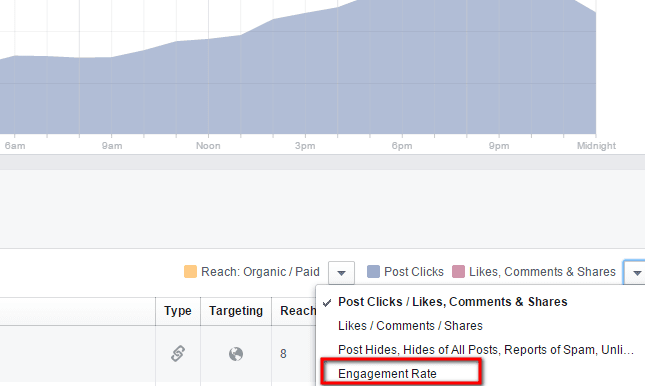Click the reach value 8
Image resolution: width=645 pixels, height=386 pixels.
(283, 354)
